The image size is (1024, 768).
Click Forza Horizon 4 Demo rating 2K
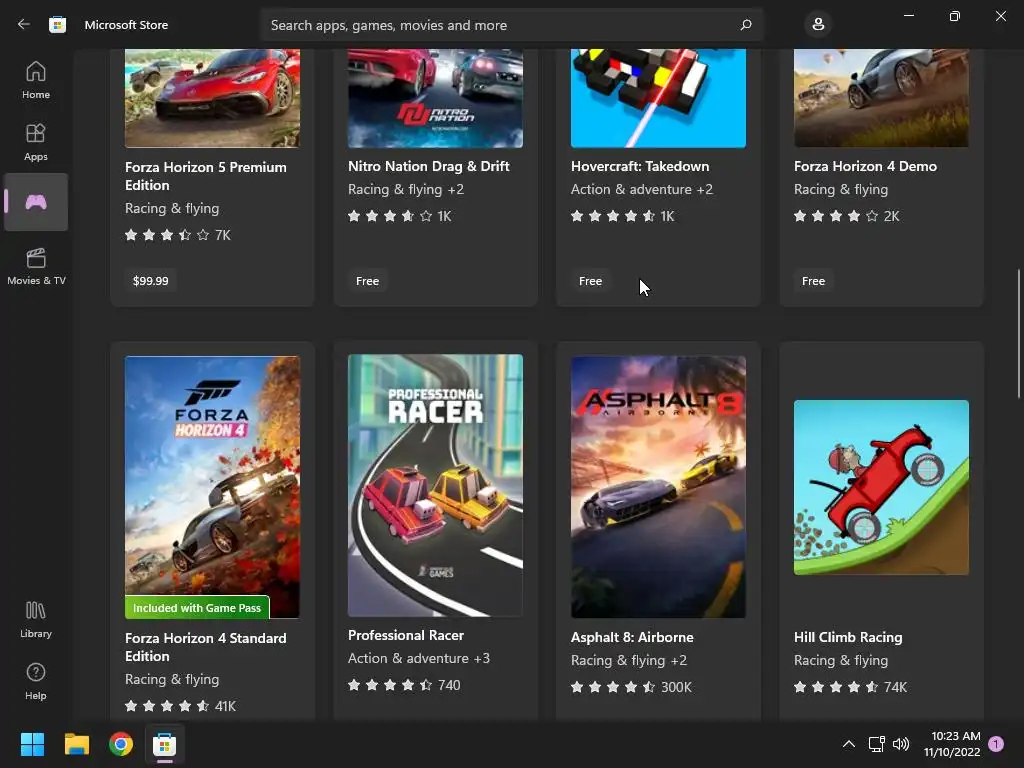point(846,216)
